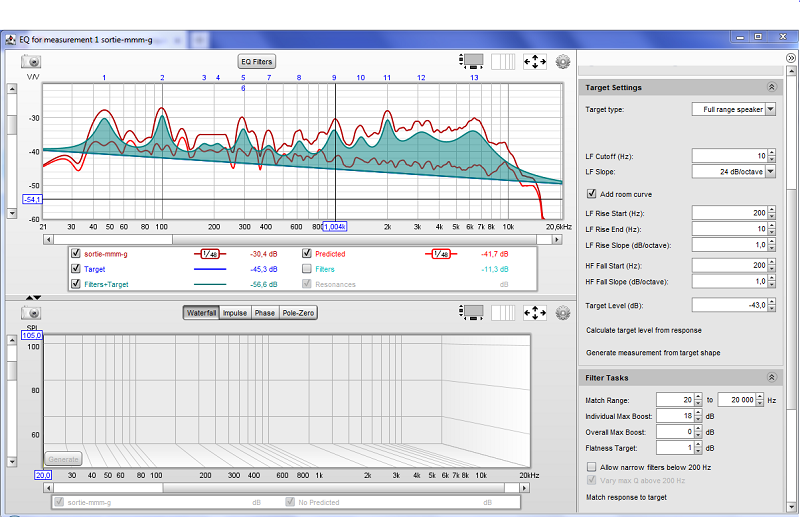Click Match response to target
Viewport: 800px width, 517px height.
(626, 497)
